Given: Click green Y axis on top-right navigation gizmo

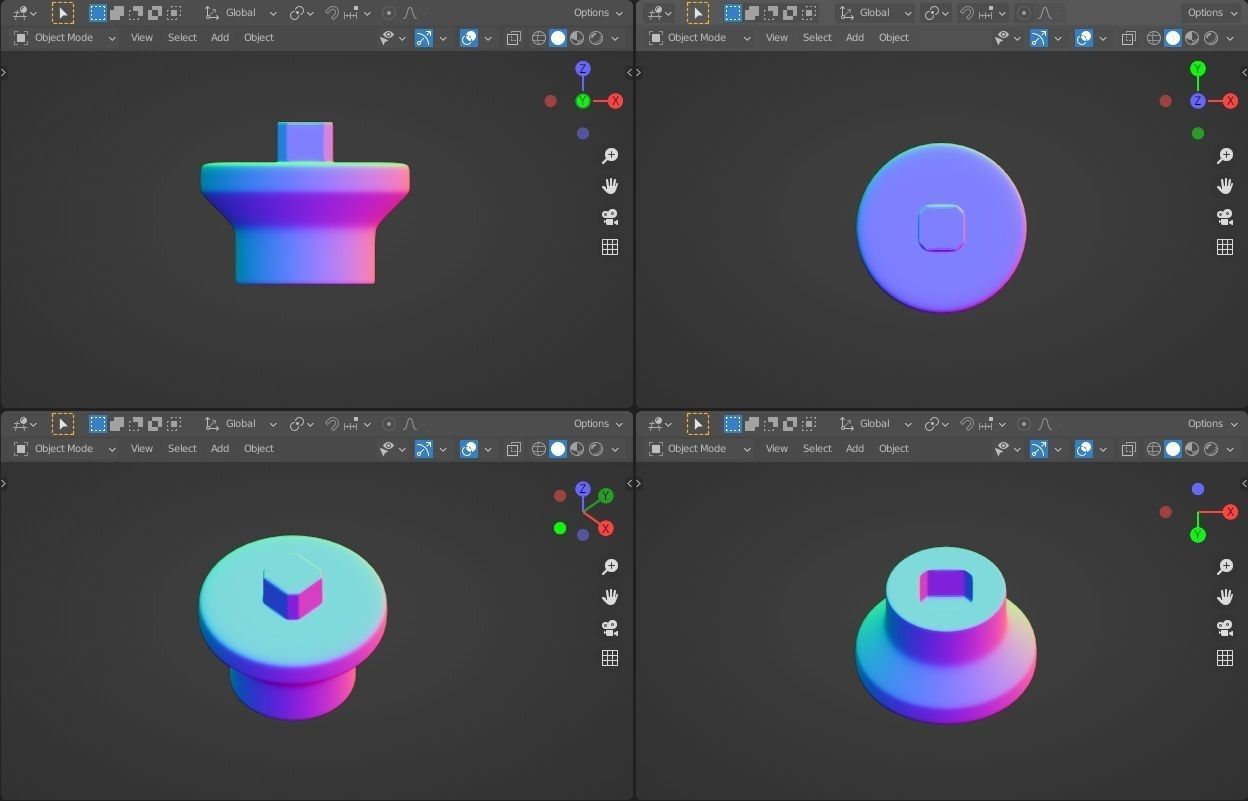Looking at the screenshot, I should coord(1198,69).
